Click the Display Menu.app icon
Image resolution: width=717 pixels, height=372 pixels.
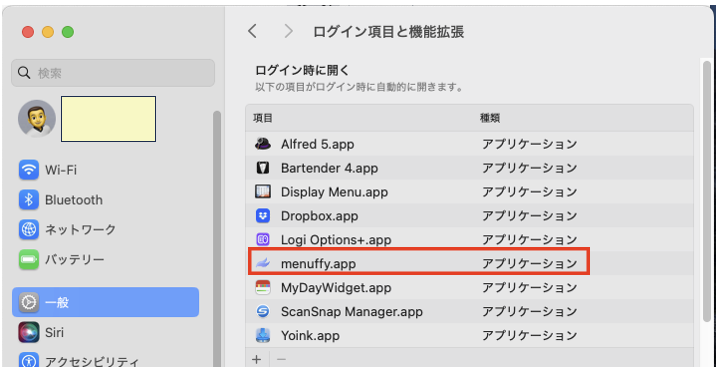click(263, 191)
